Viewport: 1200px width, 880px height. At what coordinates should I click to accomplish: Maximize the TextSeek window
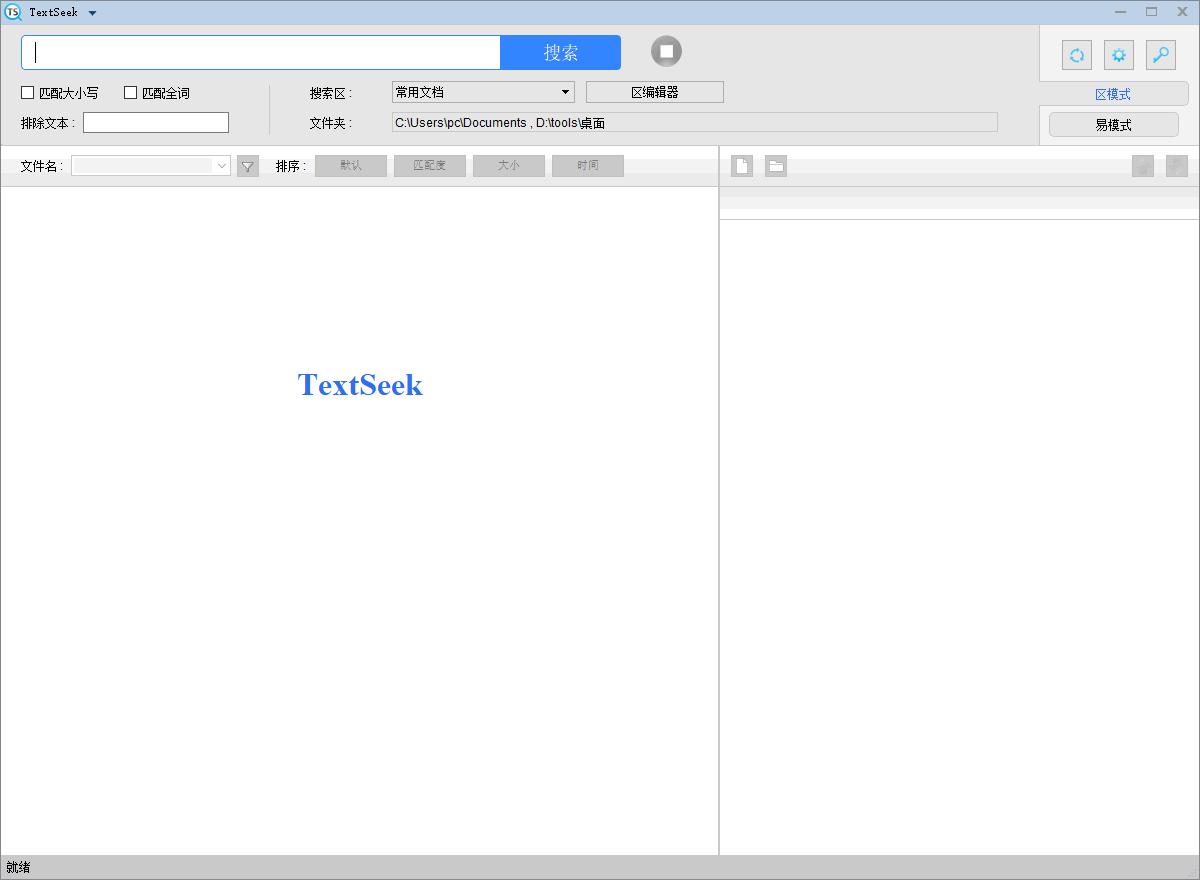(x=1151, y=12)
